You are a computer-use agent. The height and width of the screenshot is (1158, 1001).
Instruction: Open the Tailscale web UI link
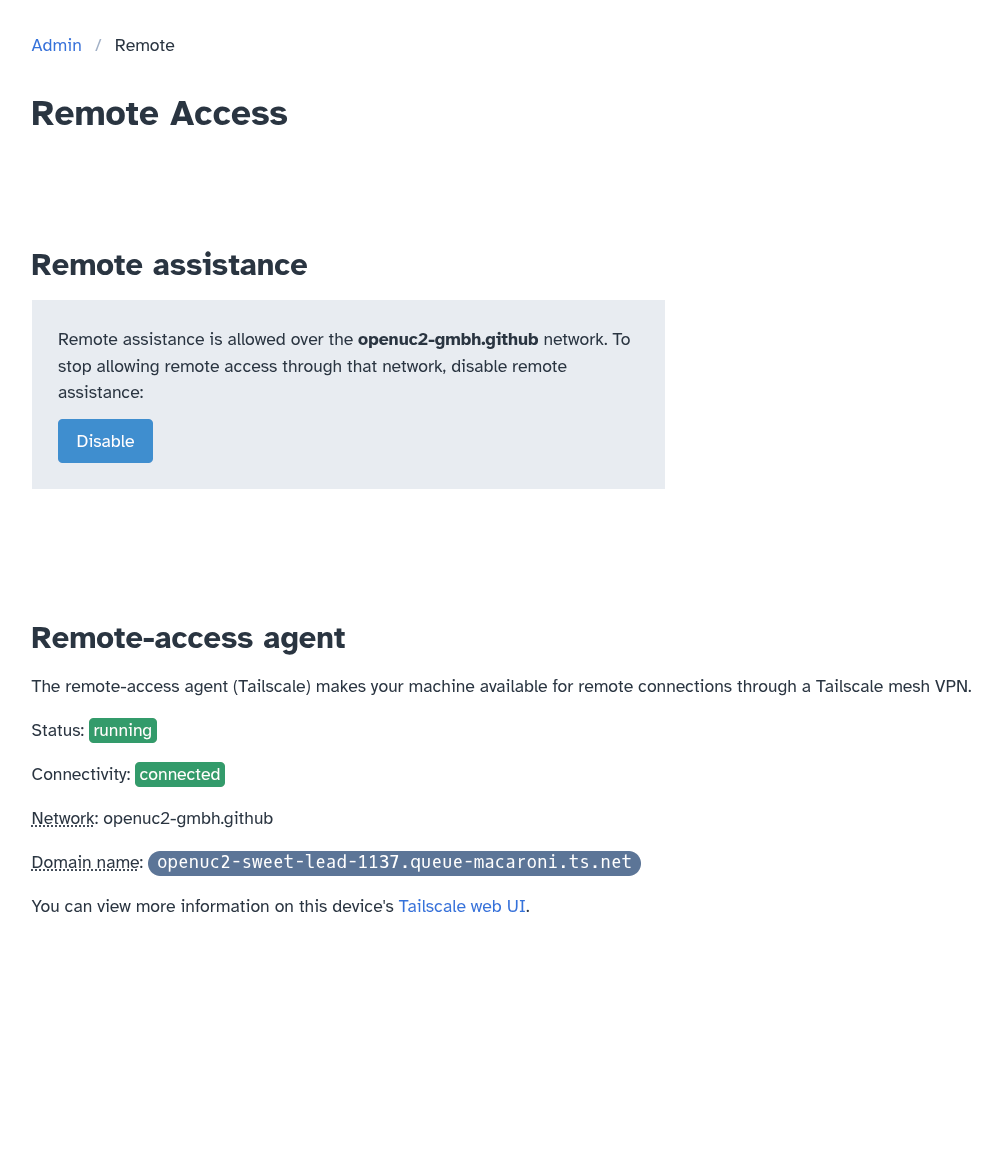point(461,906)
